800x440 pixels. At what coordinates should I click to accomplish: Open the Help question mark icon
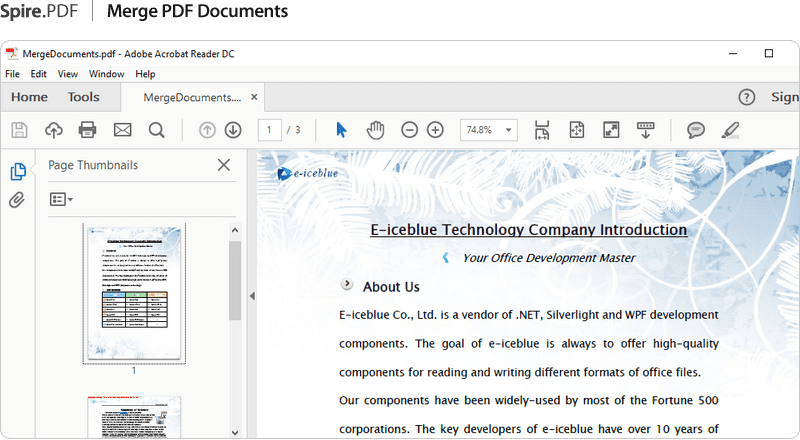point(746,97)
